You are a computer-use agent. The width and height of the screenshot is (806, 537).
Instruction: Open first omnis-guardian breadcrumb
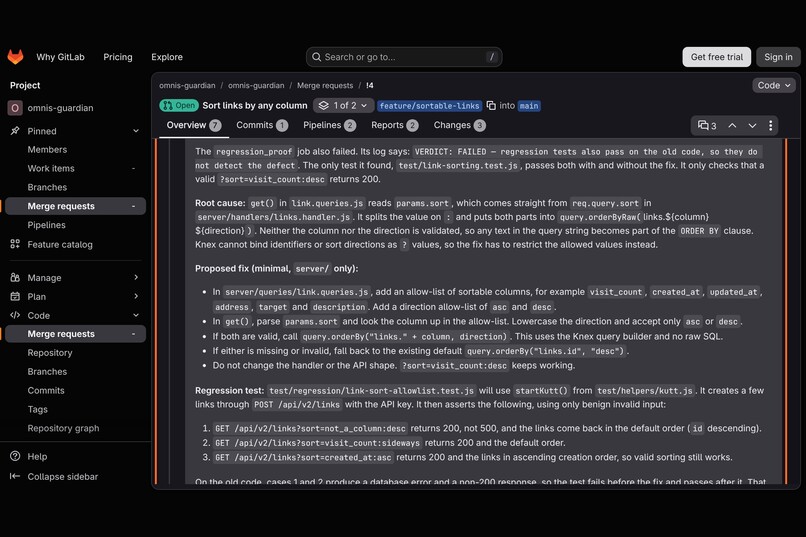coord(187,85)
